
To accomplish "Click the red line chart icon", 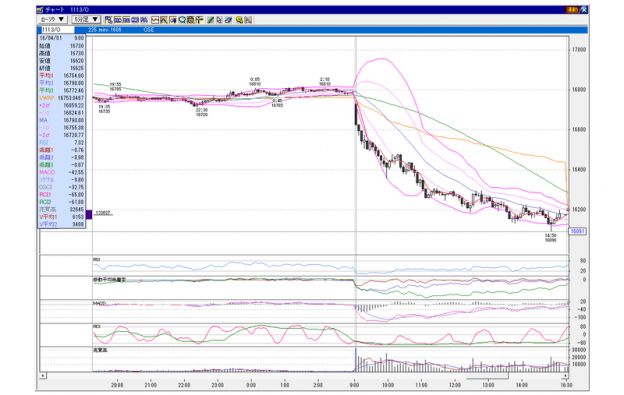I will pyautogui.click(x=155, y=20).
